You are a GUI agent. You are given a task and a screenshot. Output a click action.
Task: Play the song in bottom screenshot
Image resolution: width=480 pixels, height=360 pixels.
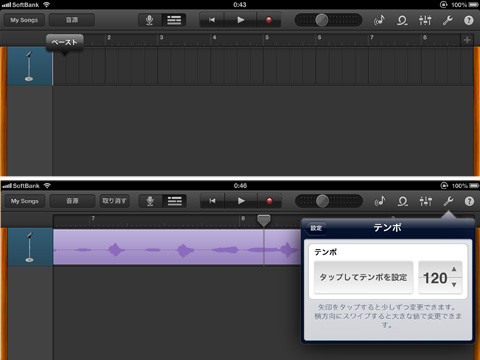coord(241,201)
